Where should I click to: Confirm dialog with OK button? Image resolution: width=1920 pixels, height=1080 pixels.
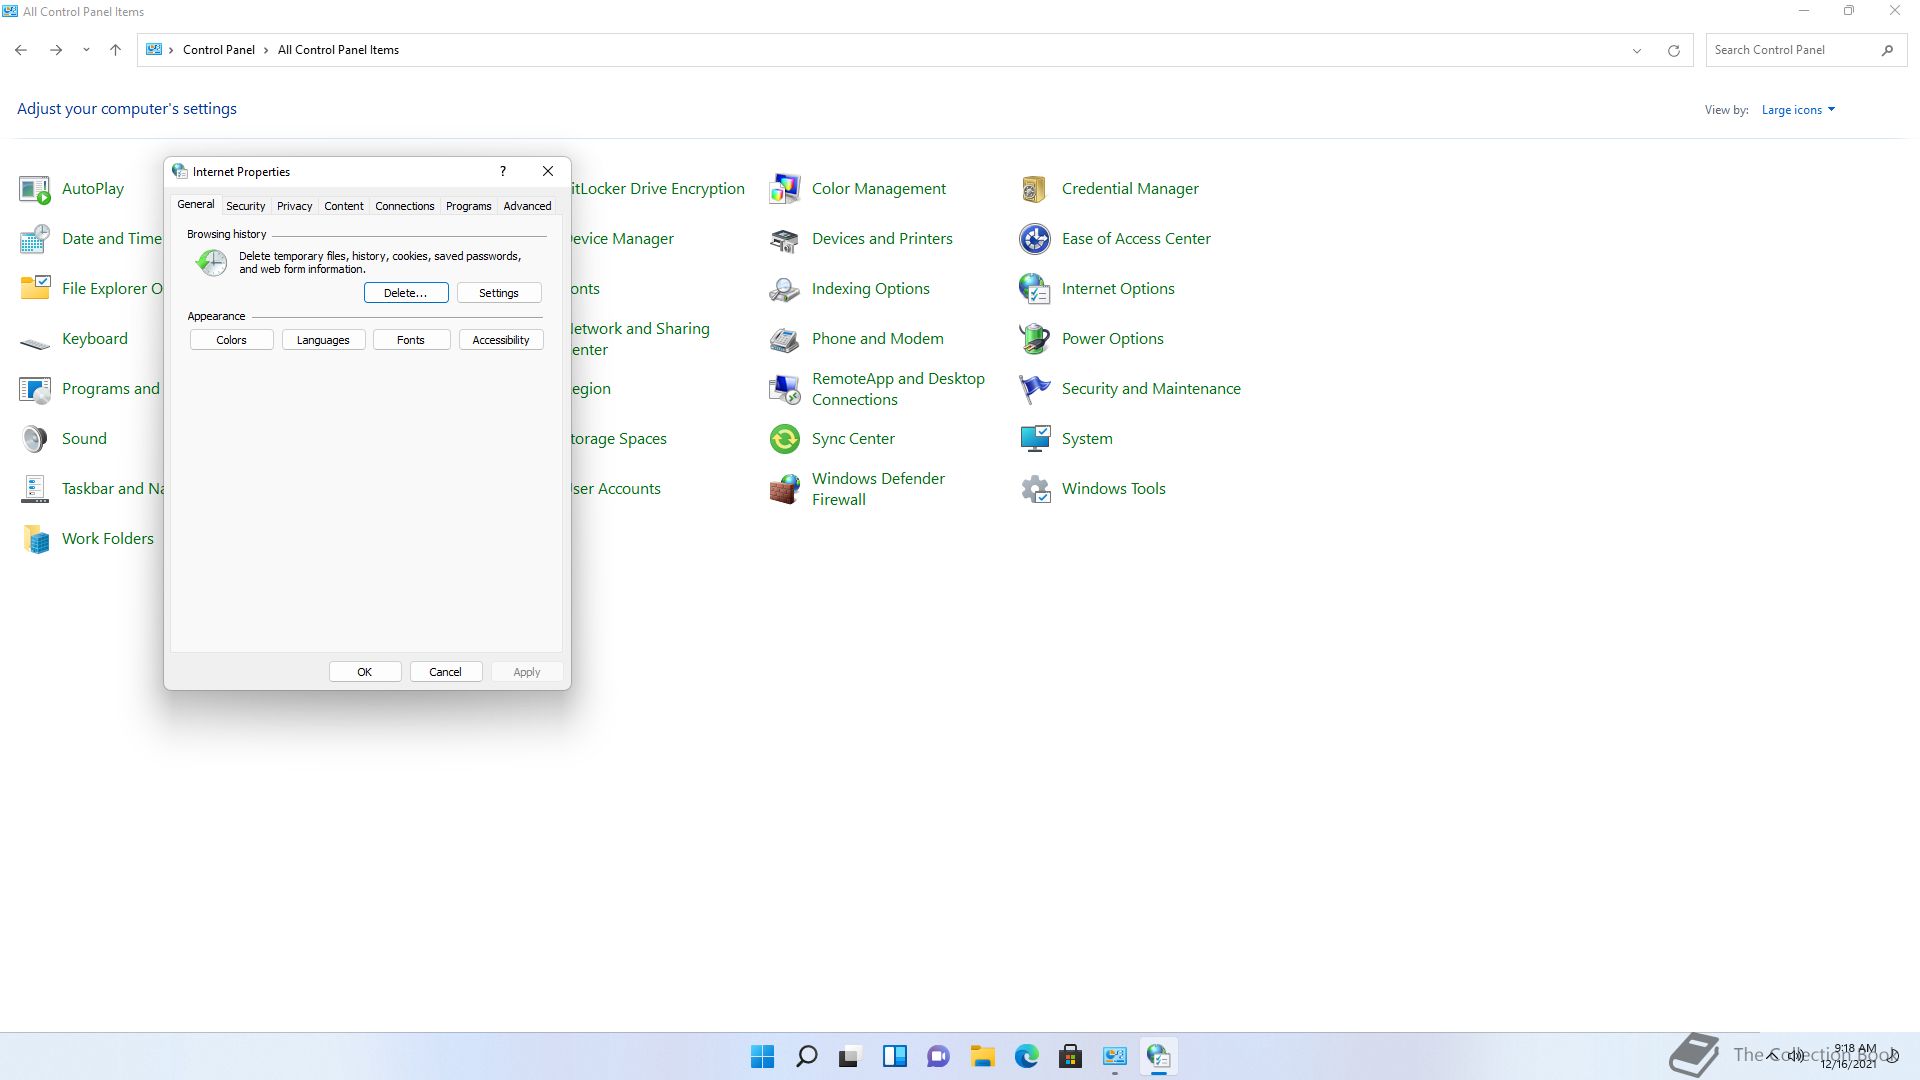[x=365, y=672]
